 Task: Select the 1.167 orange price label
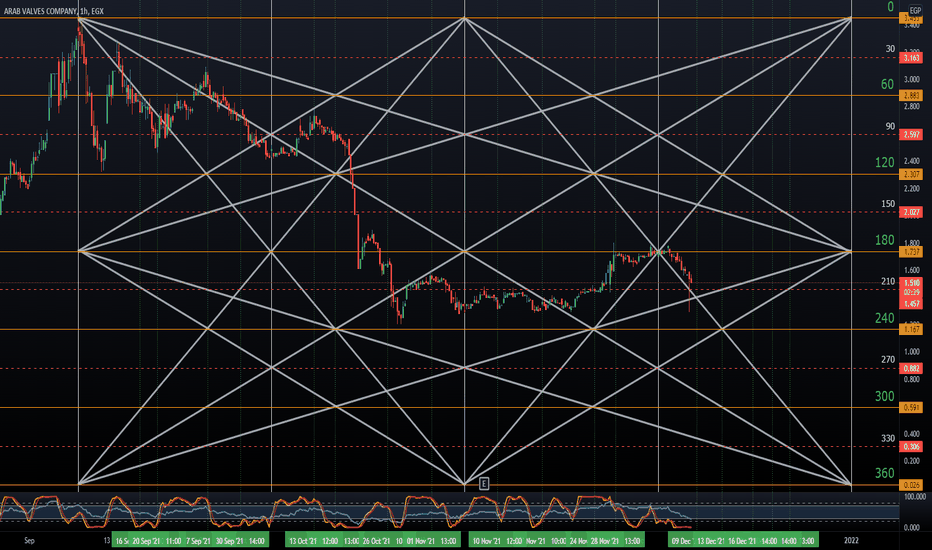click(x=911, y=329)
